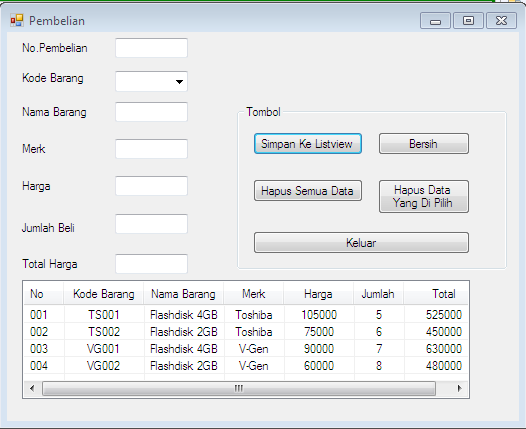This screenshot has width=526, height=429.
Task: Click the Harga column header
Action: tap(318, 294)
